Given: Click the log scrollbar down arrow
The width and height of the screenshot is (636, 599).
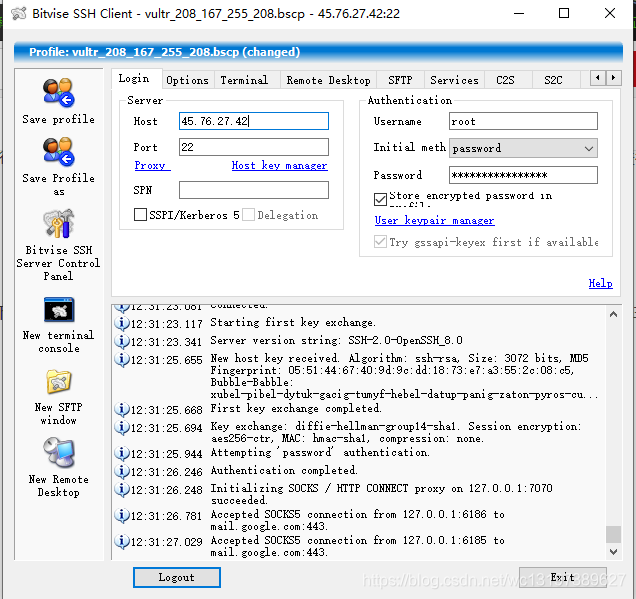Looking at the screenshot, I should [613, 552].
